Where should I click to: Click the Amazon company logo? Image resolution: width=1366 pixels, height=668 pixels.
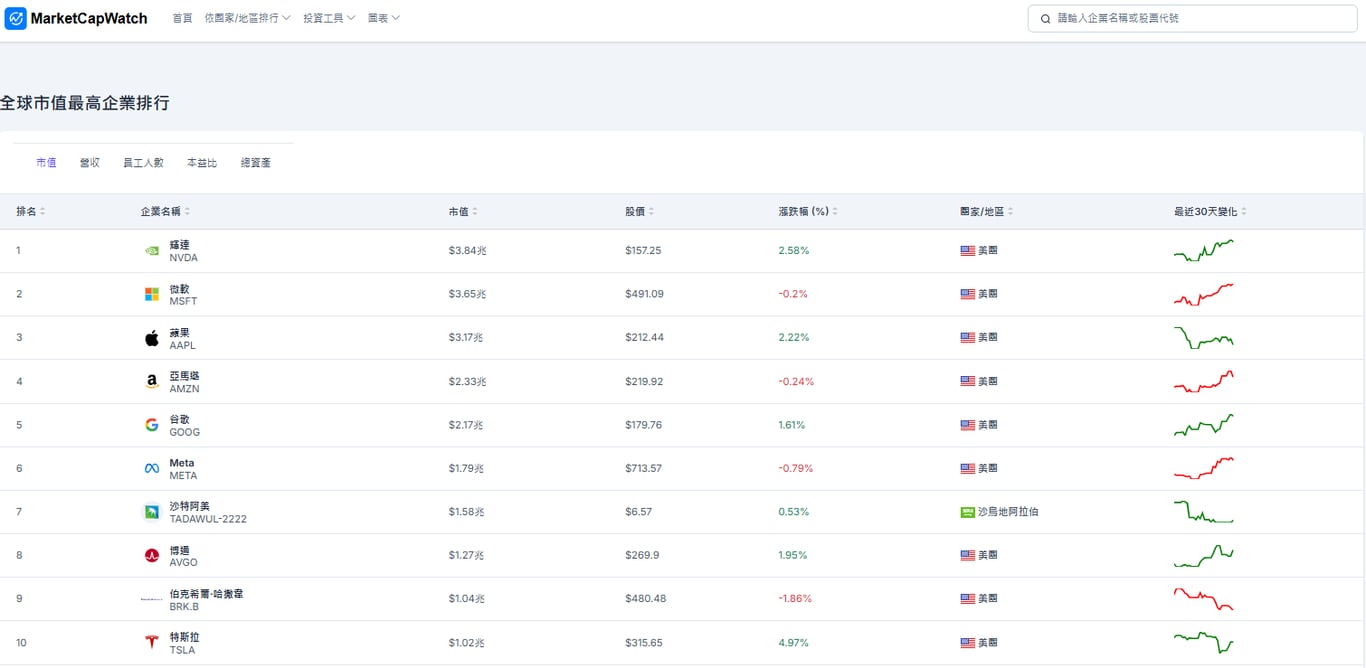[x=152, y=381]
